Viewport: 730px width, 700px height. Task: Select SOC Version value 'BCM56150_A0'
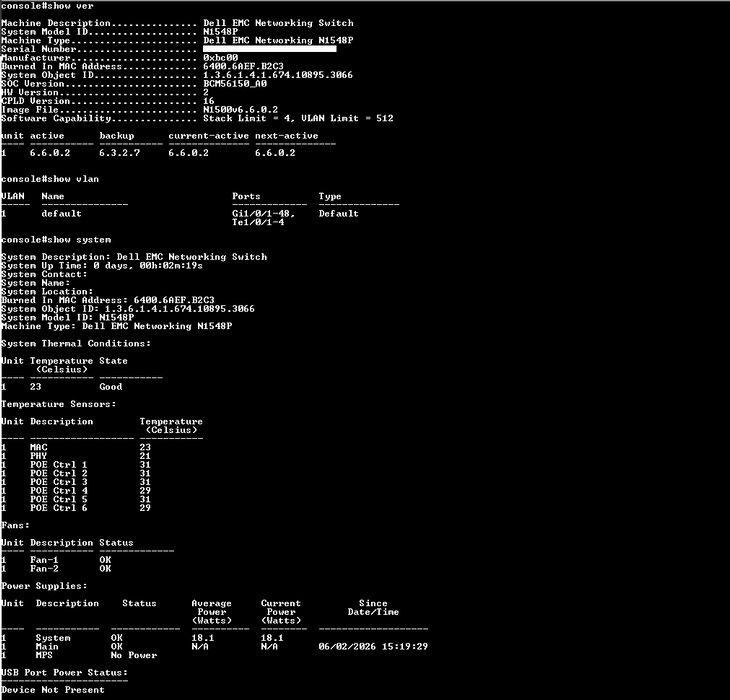pos(235,84)
